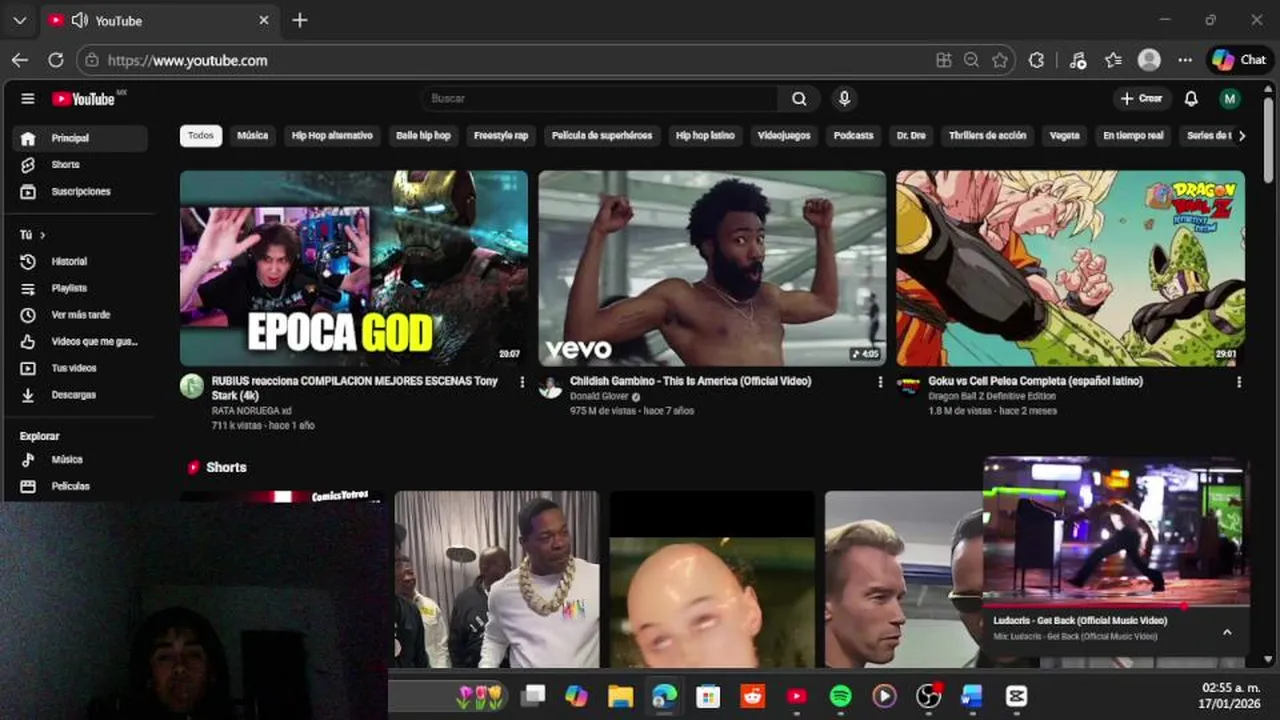Select the Freestyle rap chip

[501, 136]
